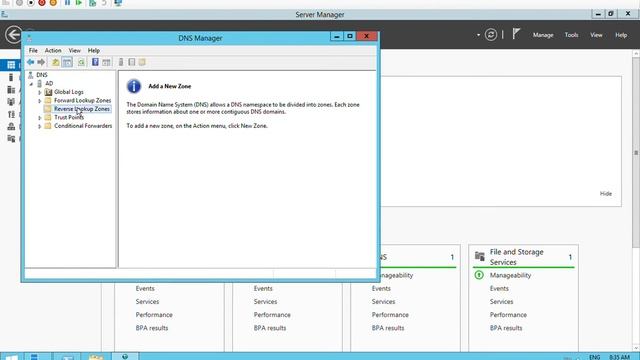The height and width of the screenshot is (360, 640).
Task: Open Services in File and Storage Services tile
Action: 502,302
